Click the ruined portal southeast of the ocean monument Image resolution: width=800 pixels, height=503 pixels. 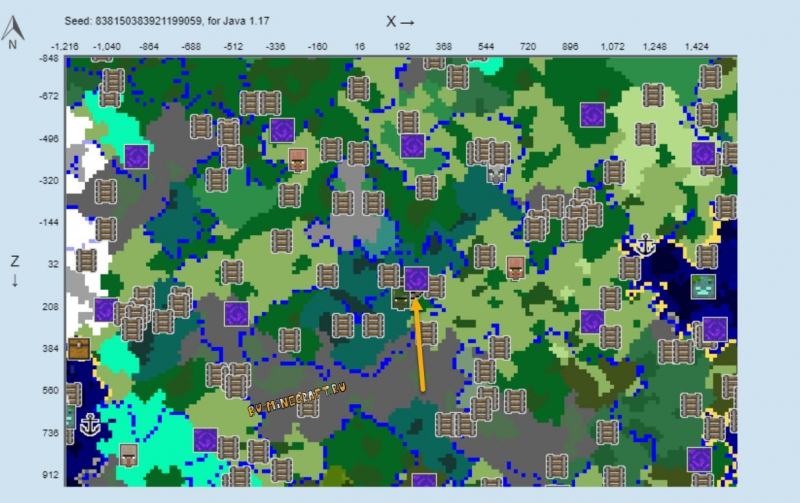[x=715, y=330]
